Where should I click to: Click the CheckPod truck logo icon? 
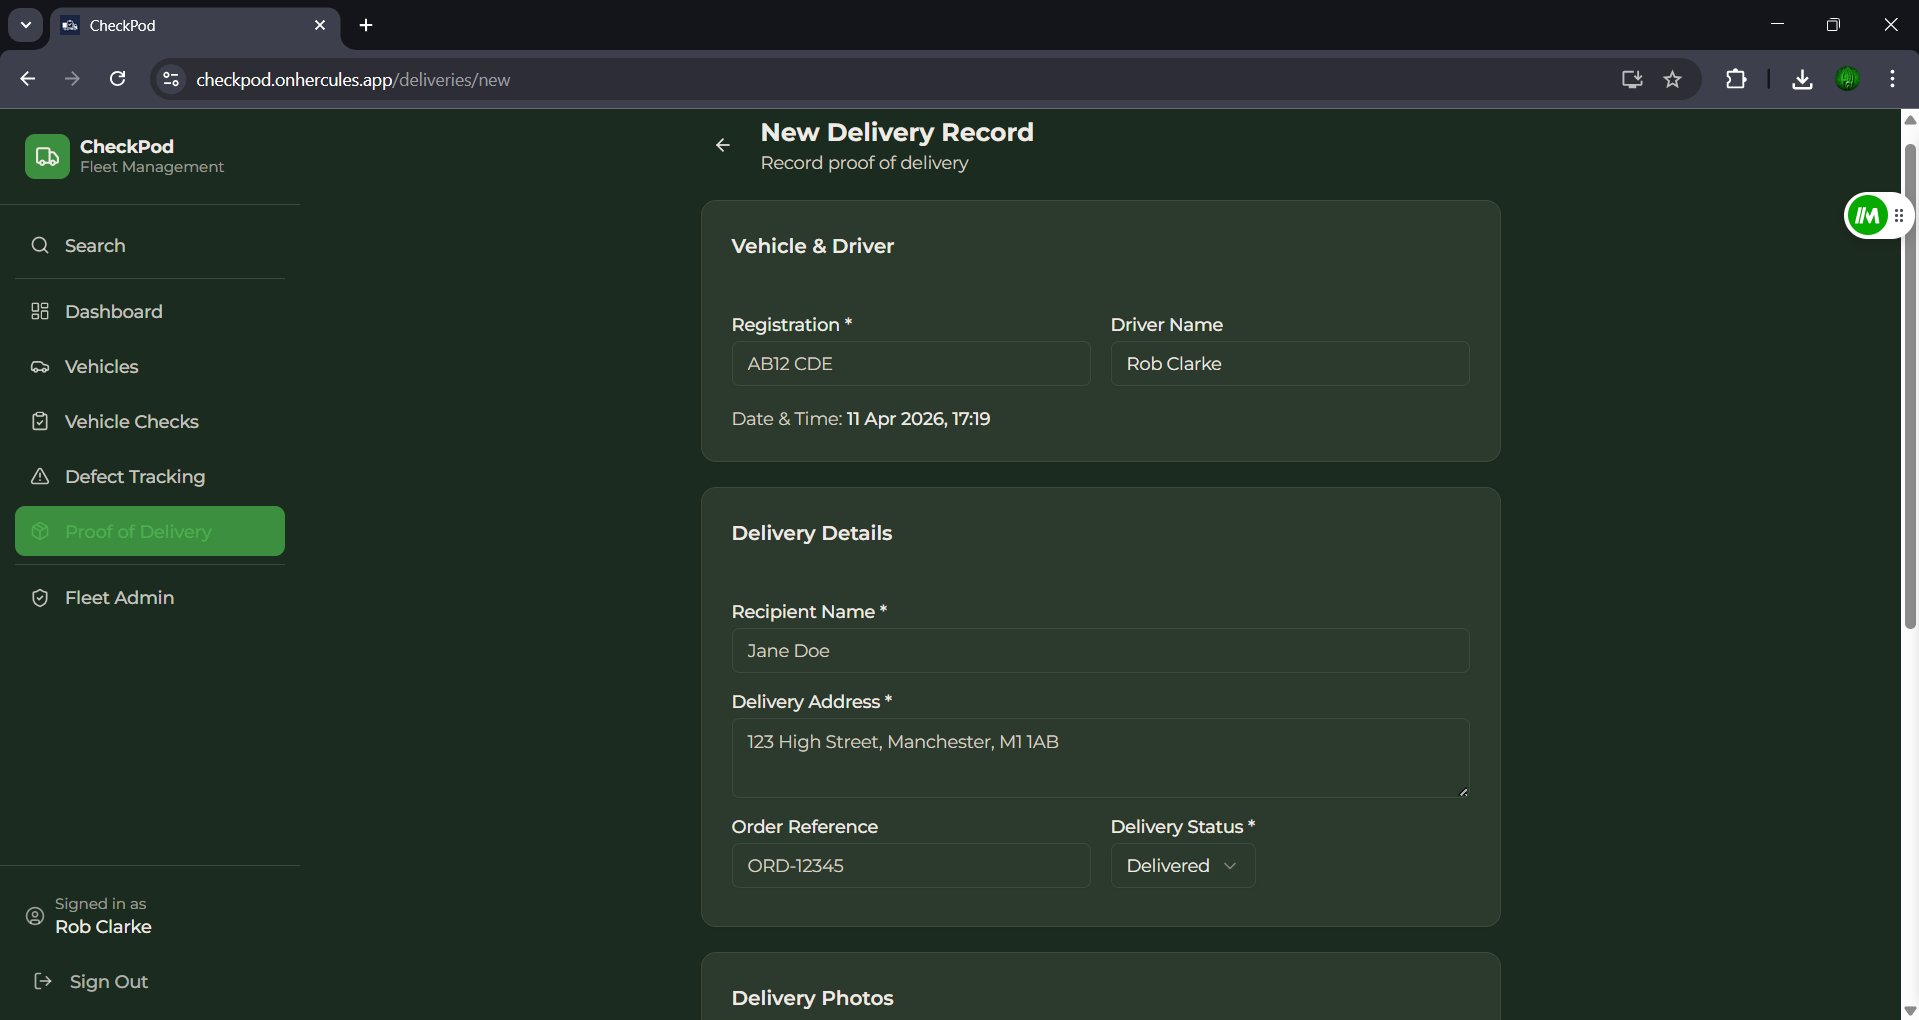(47, 157)
